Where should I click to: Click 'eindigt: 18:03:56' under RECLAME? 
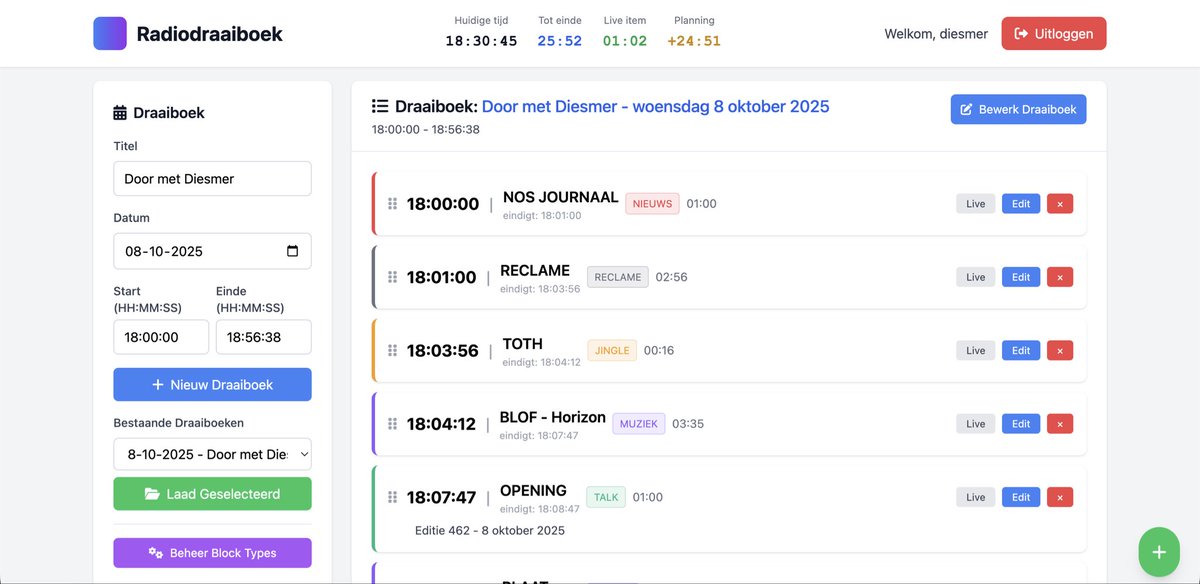[540, 289]
